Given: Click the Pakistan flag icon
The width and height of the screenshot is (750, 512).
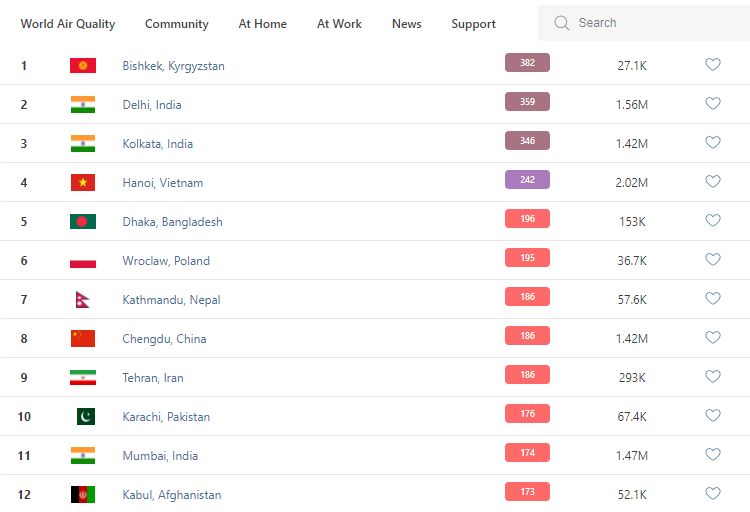Looking at the screenshot, I should click(x=85, y=417).
